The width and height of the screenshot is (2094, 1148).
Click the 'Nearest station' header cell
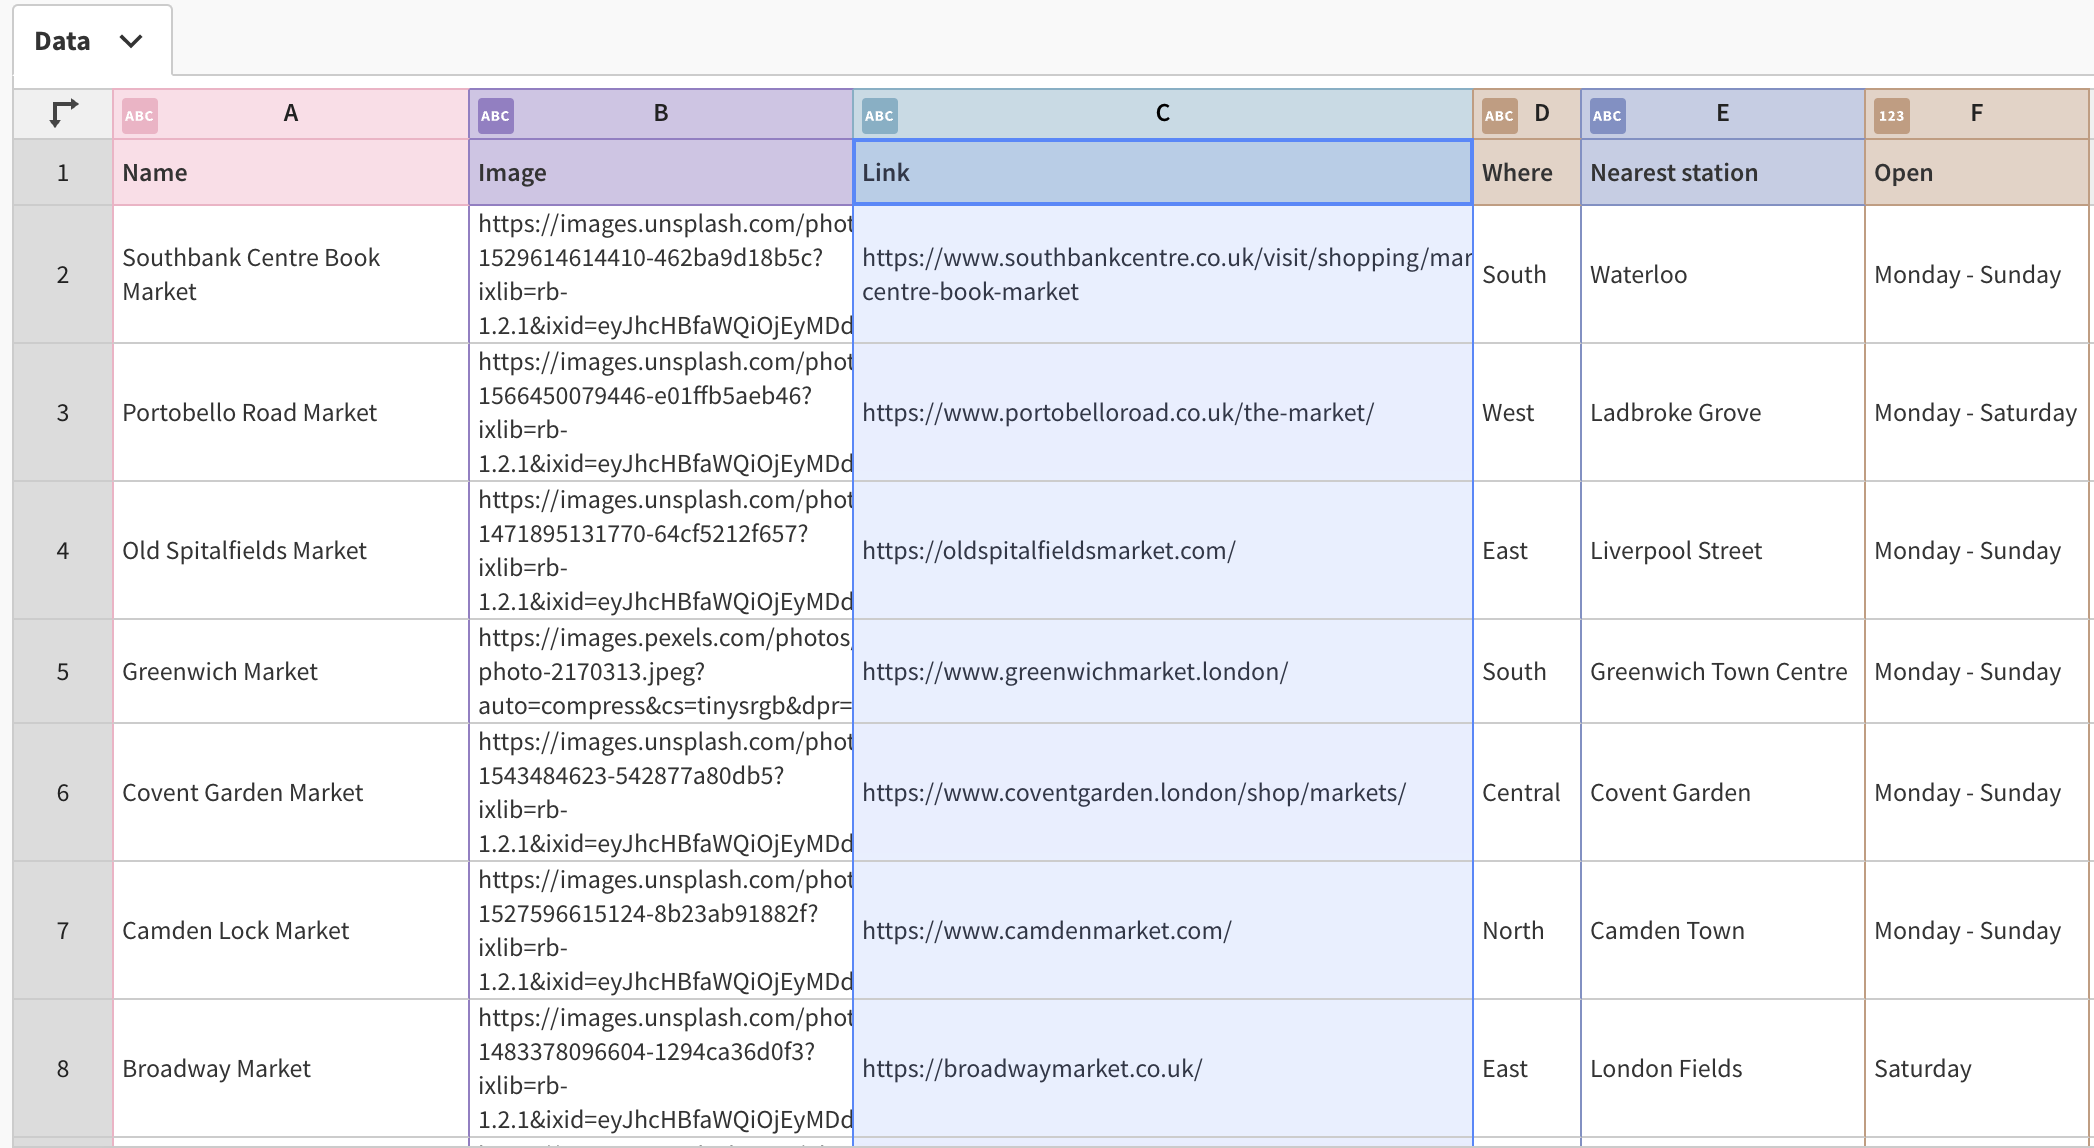(1723, 173)
